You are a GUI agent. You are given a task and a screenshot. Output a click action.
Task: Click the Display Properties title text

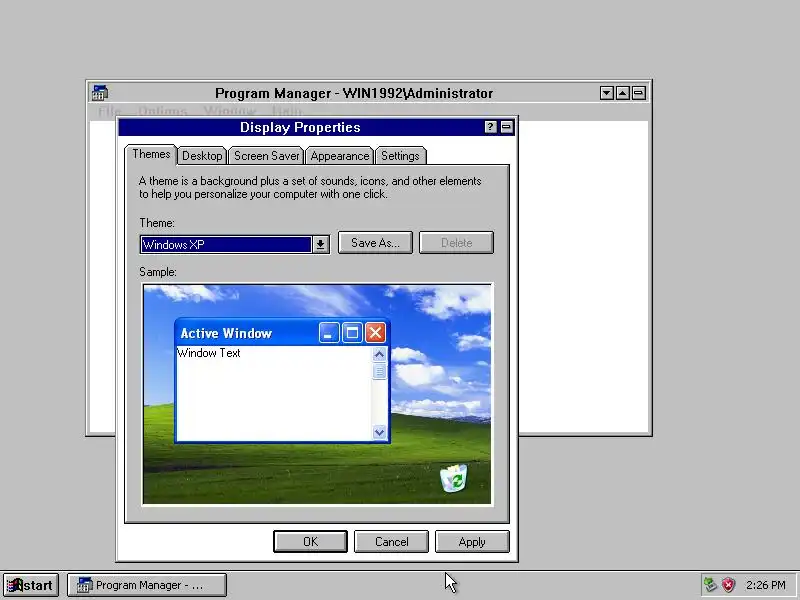tap(300, 127)
